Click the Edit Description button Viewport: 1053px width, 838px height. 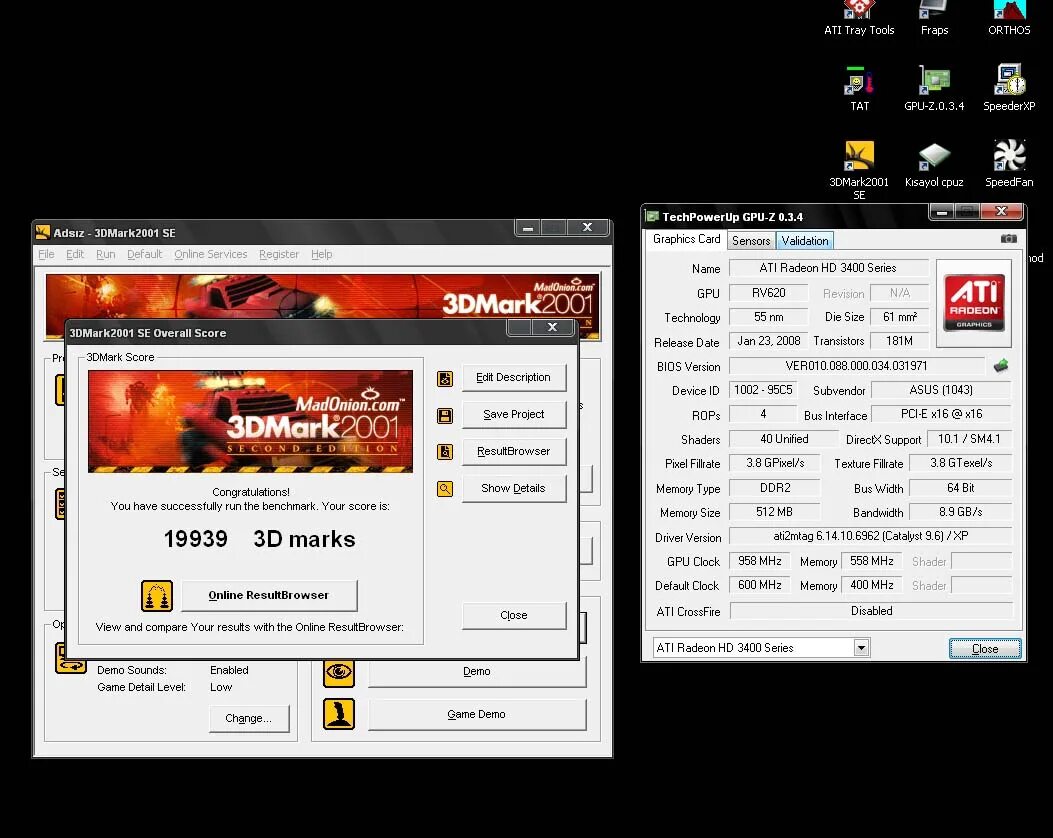click(514, 377)
